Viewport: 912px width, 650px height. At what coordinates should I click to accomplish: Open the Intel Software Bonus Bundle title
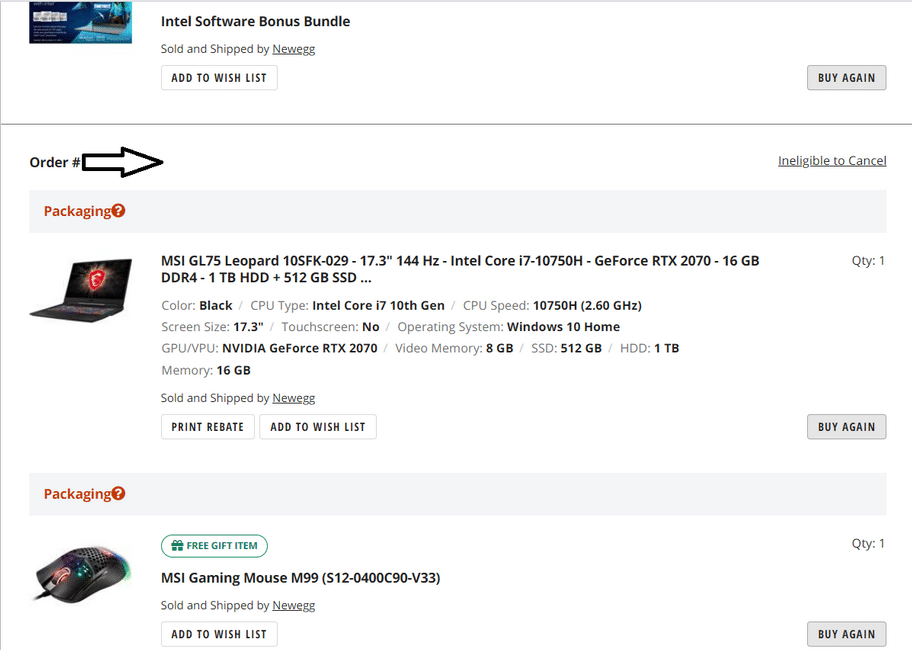(x=255, y=22)
